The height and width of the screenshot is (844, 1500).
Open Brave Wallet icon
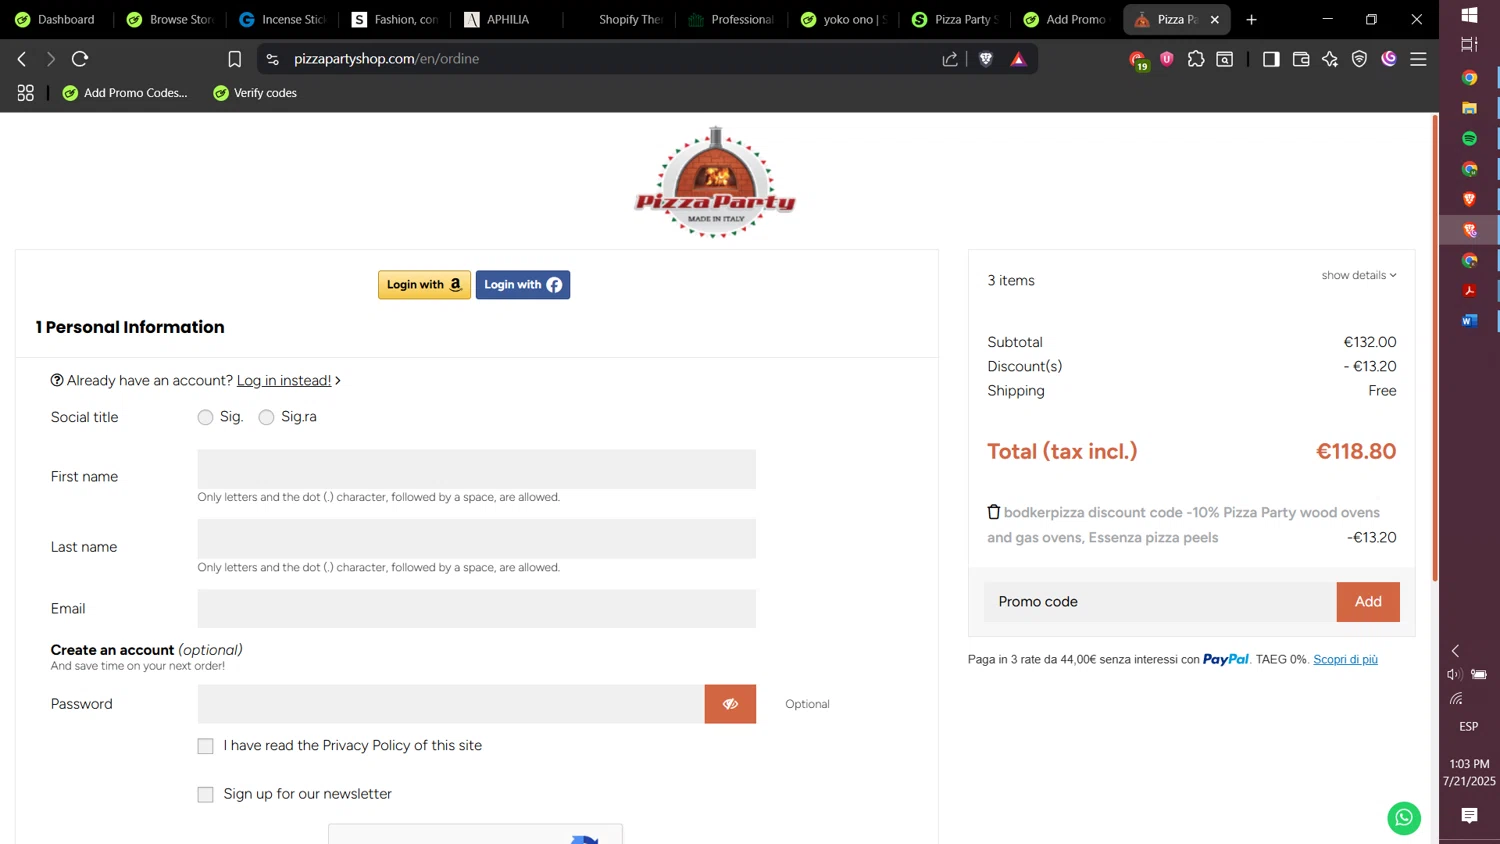pyautogui.click(x=1301, y=59)
